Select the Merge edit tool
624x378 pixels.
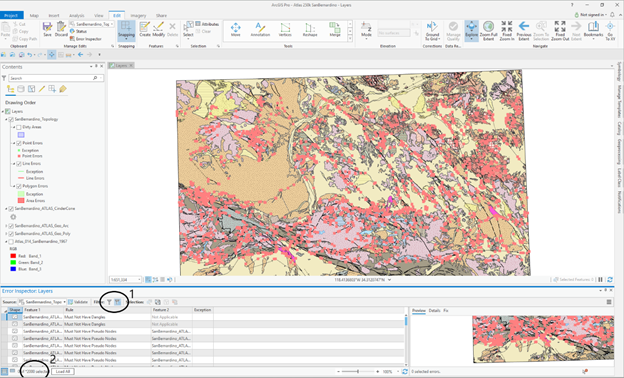click(x=335, y=29)
